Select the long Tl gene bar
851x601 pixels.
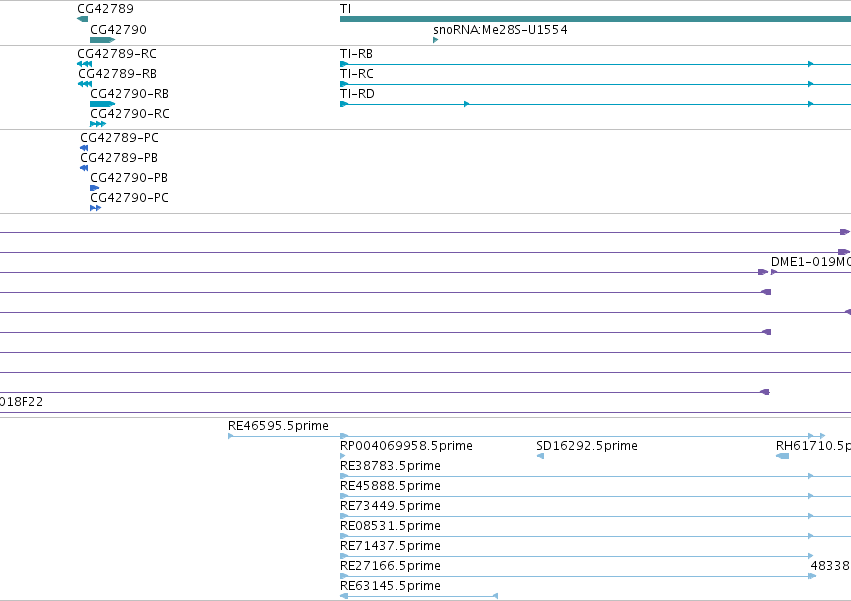click(595, 19)
